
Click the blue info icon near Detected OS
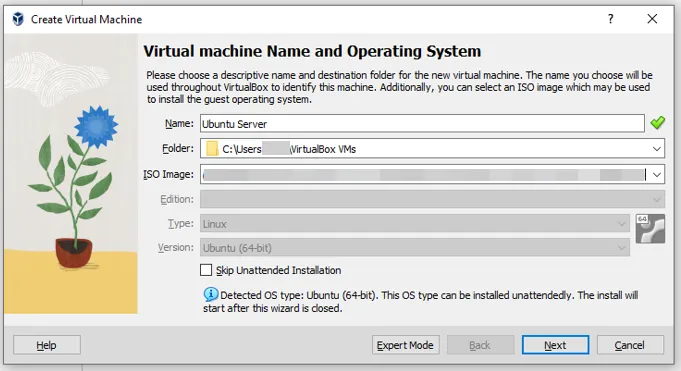(x=211, y=295)
